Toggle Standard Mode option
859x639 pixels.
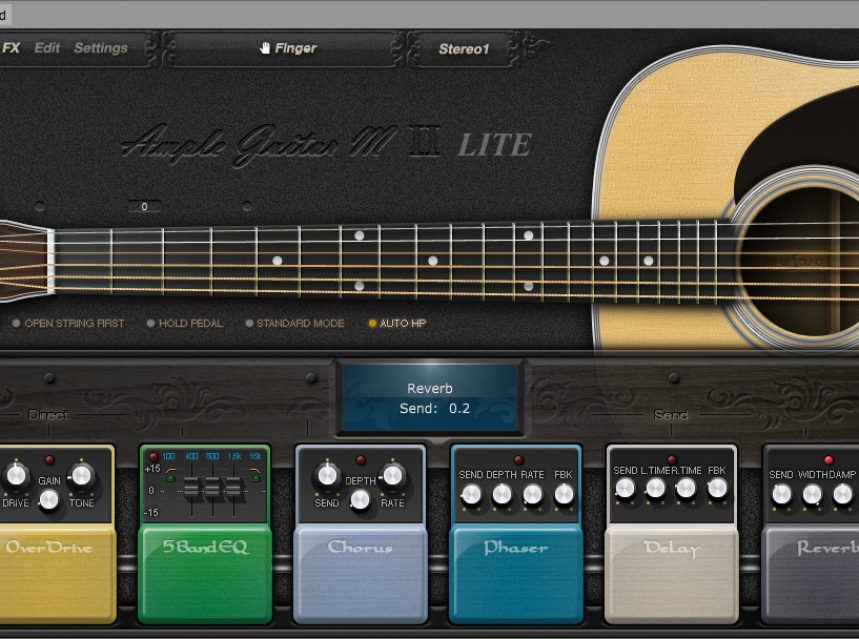(x=295, y=323)
